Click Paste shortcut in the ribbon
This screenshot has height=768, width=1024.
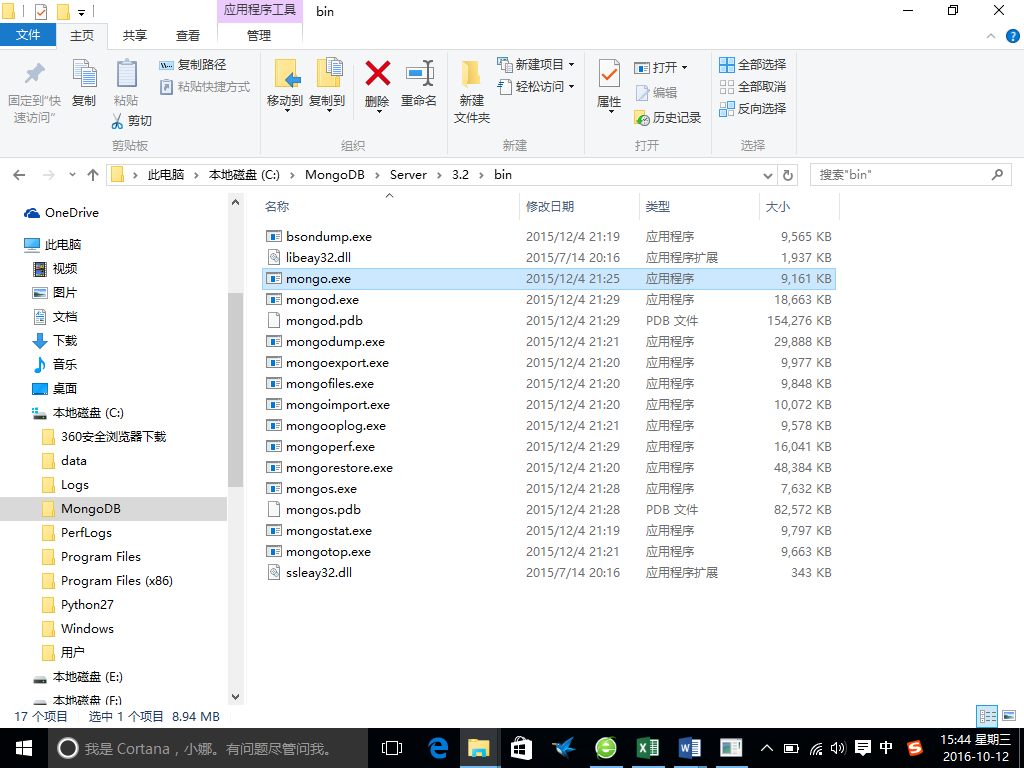tap(204, 86)
